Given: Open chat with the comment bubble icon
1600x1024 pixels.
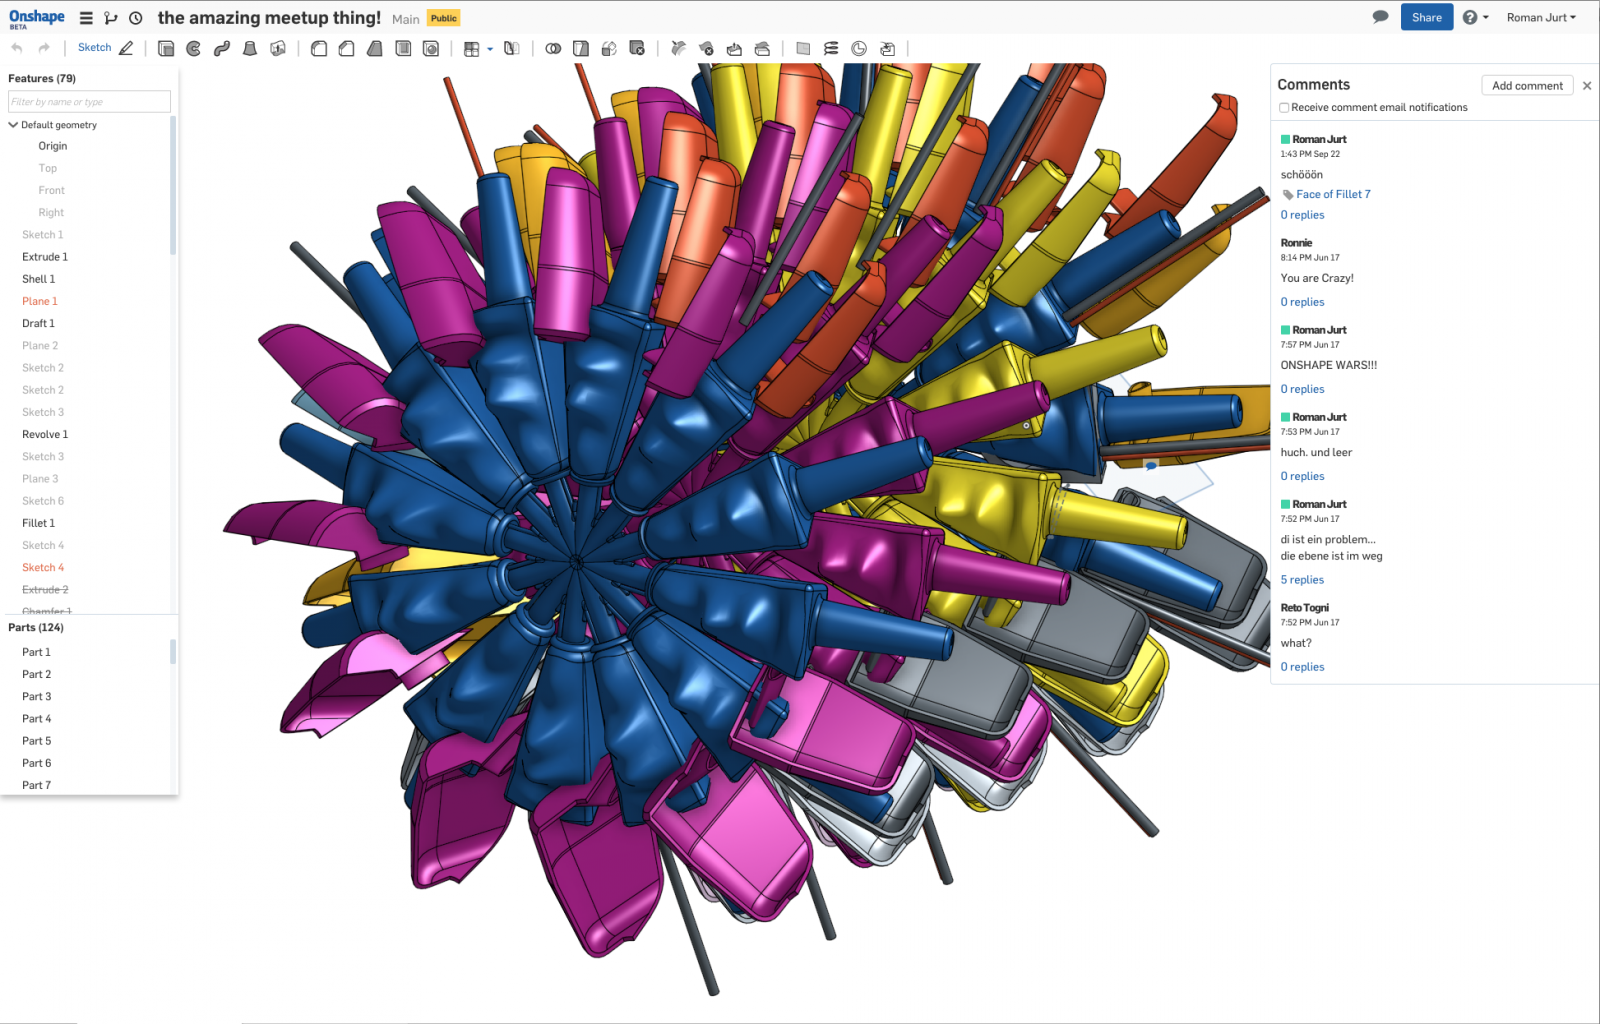Looking at the screenshot, I should [1380, 16].
